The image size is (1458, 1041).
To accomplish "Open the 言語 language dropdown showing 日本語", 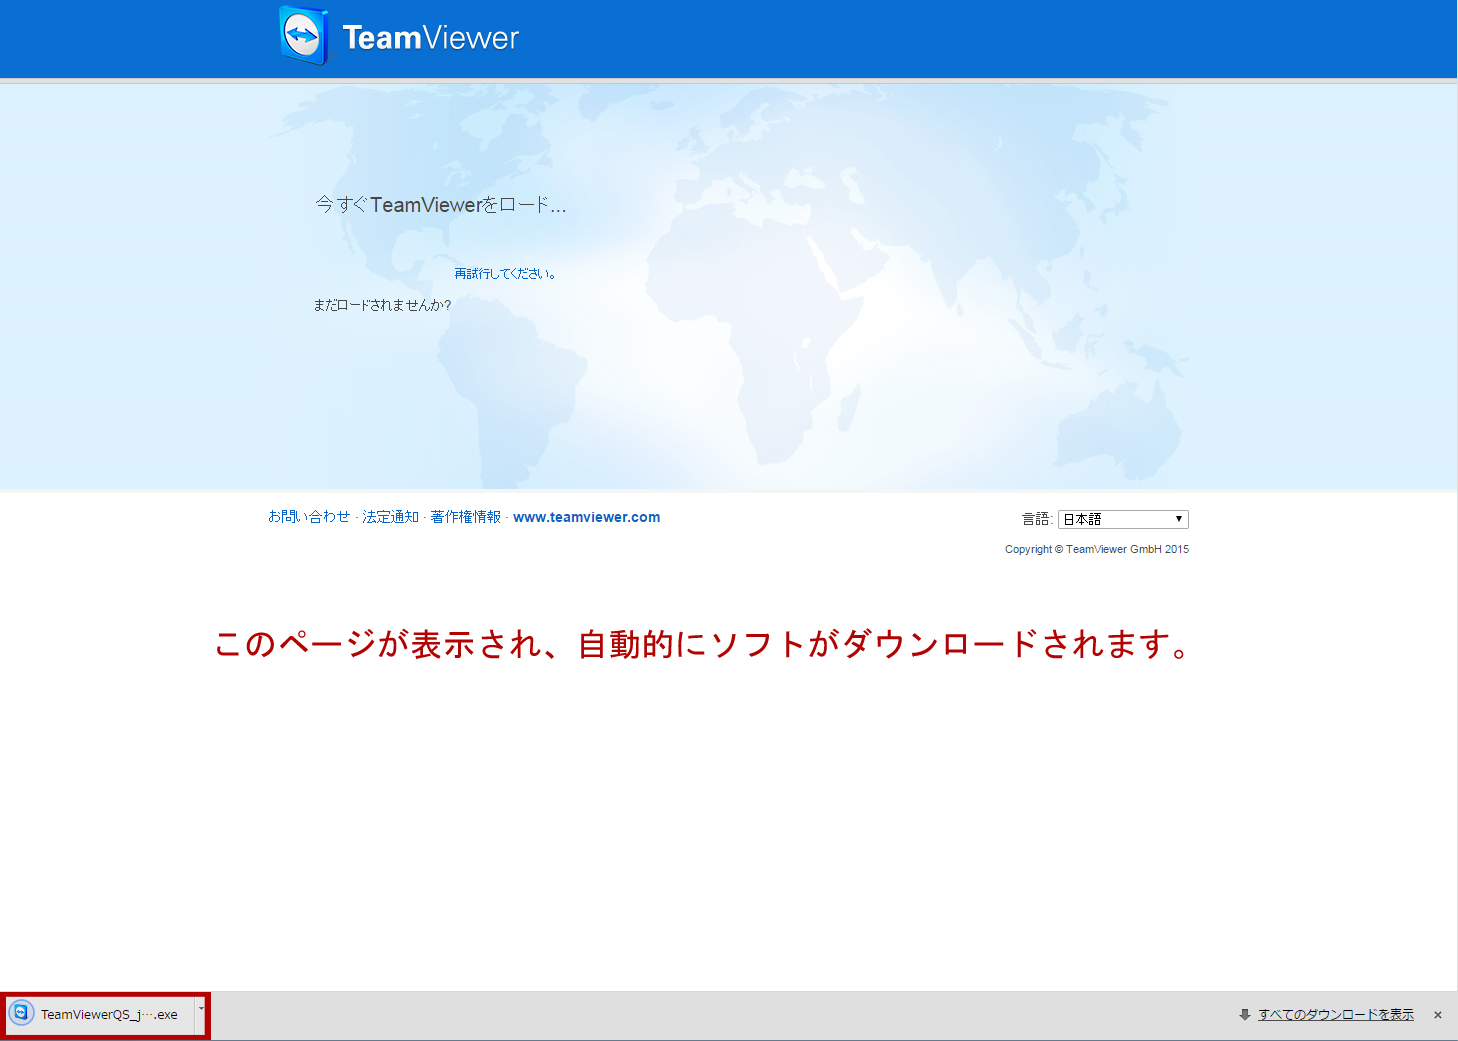I will point(1123,519).
